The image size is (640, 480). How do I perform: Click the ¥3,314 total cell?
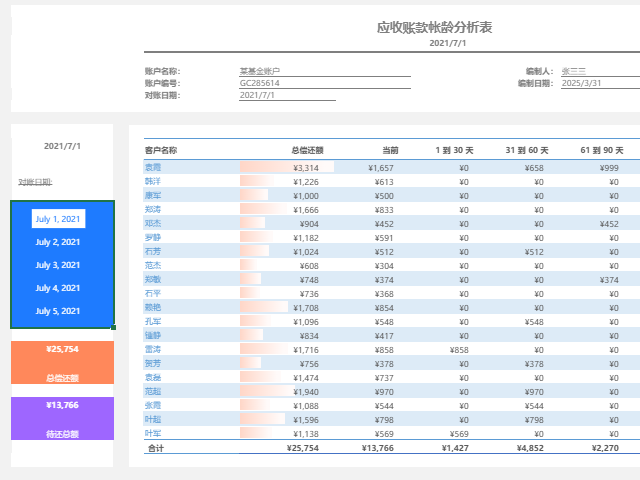coord(306,168)
